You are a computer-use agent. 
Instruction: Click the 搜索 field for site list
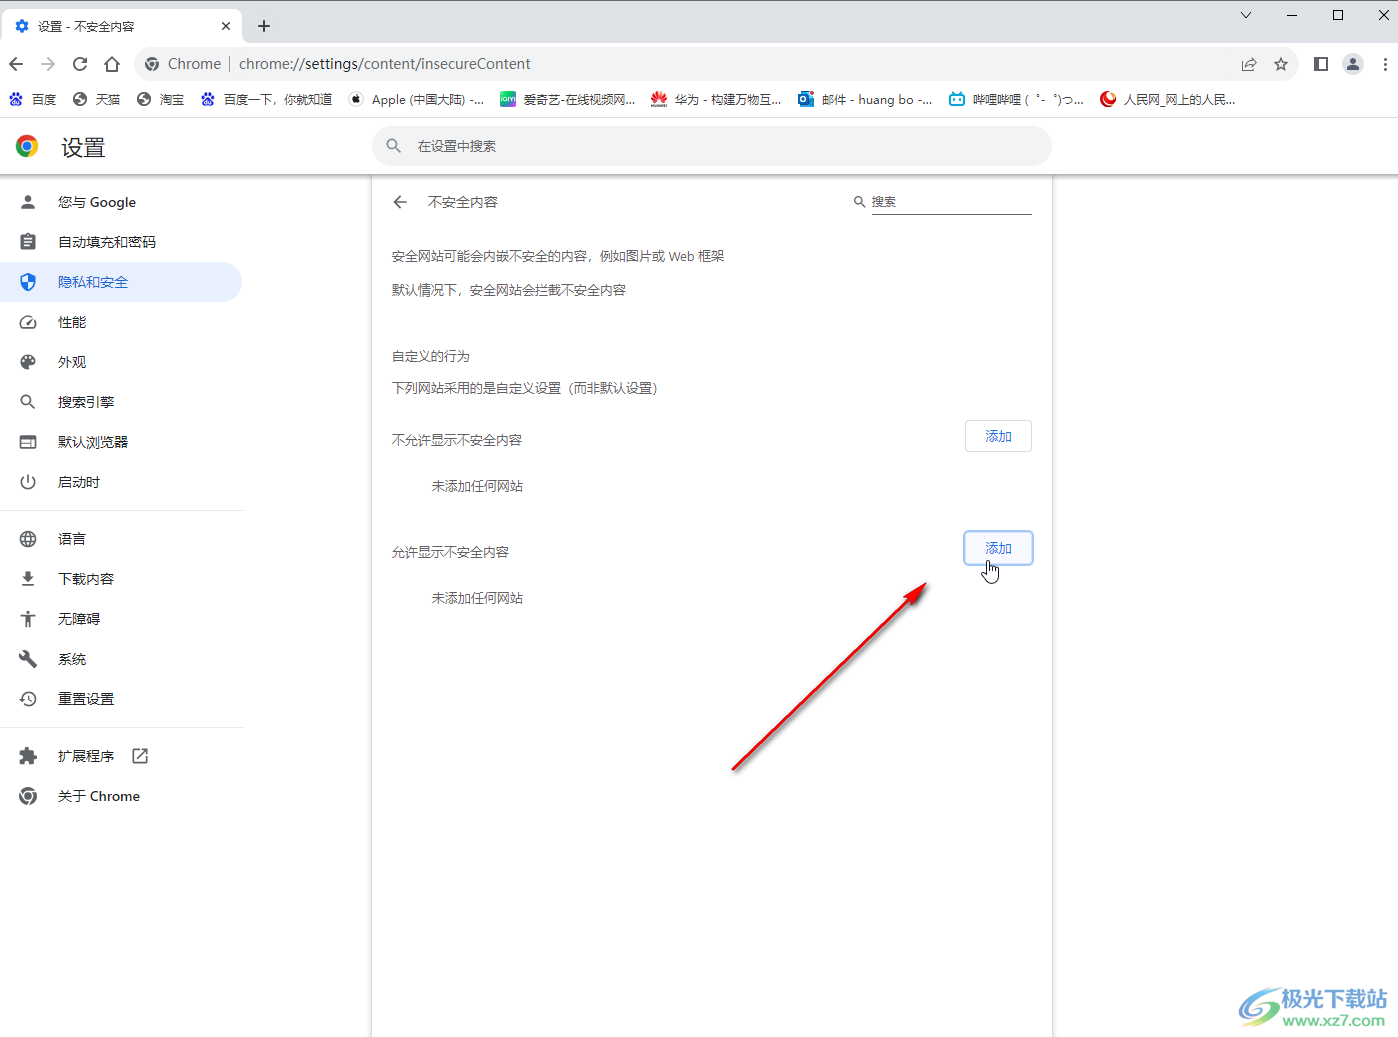pyautogui.click(x=950, y=202)
